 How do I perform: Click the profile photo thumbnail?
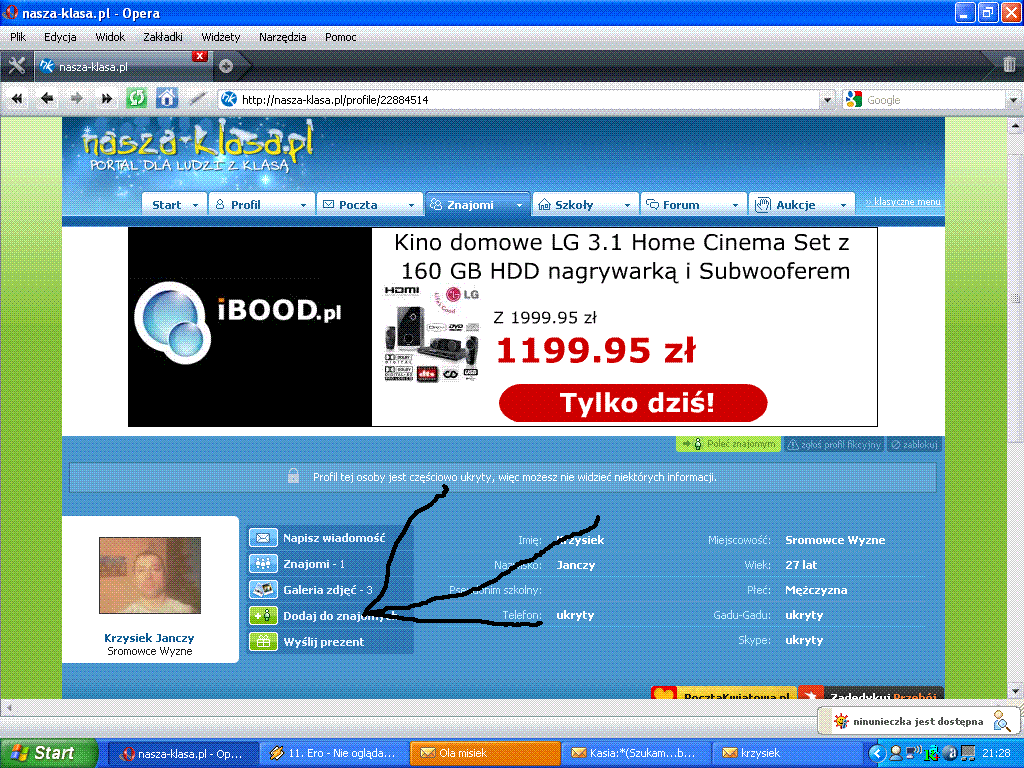coord(150,575)
